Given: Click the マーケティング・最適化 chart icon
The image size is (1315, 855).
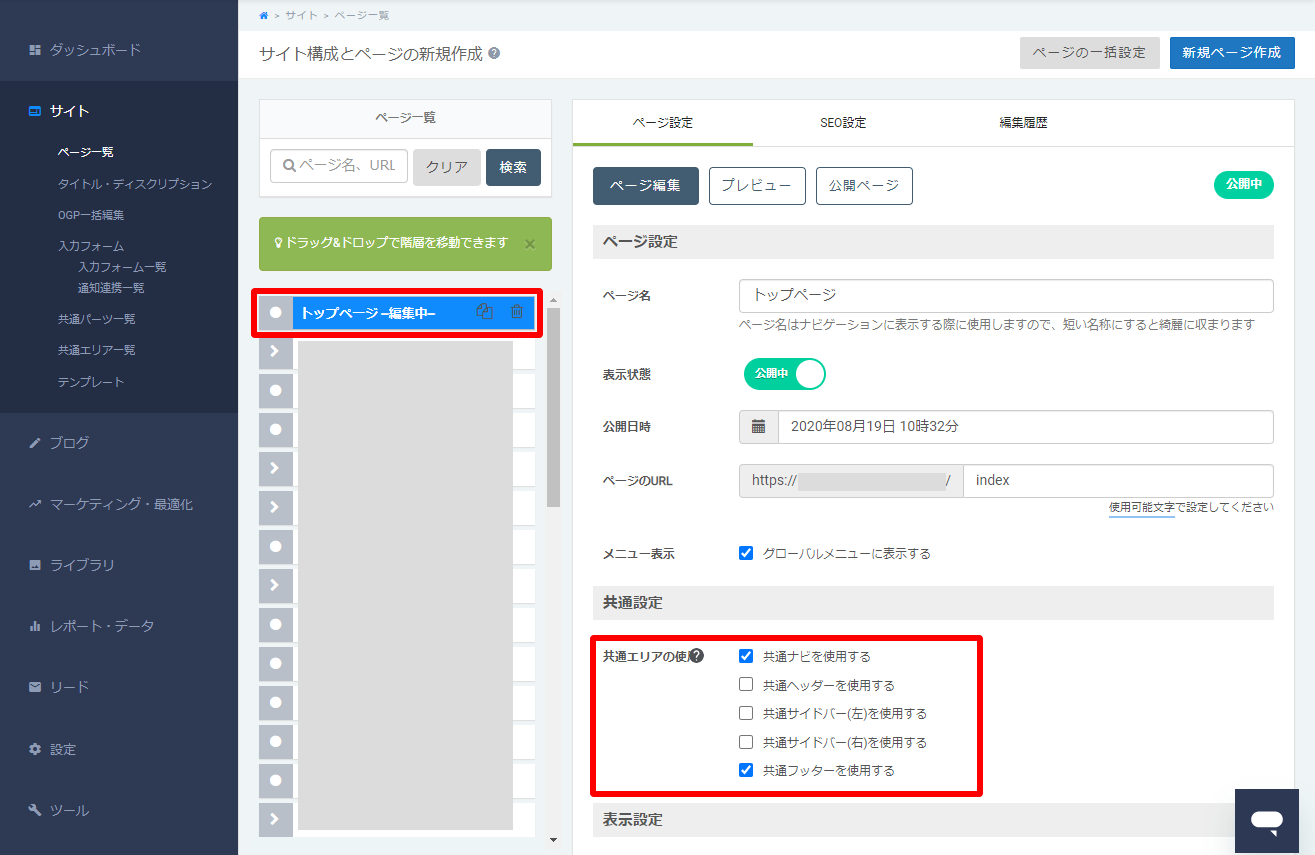Looking at the screenshot, I should pyautogui.click(x=35, y=505).
